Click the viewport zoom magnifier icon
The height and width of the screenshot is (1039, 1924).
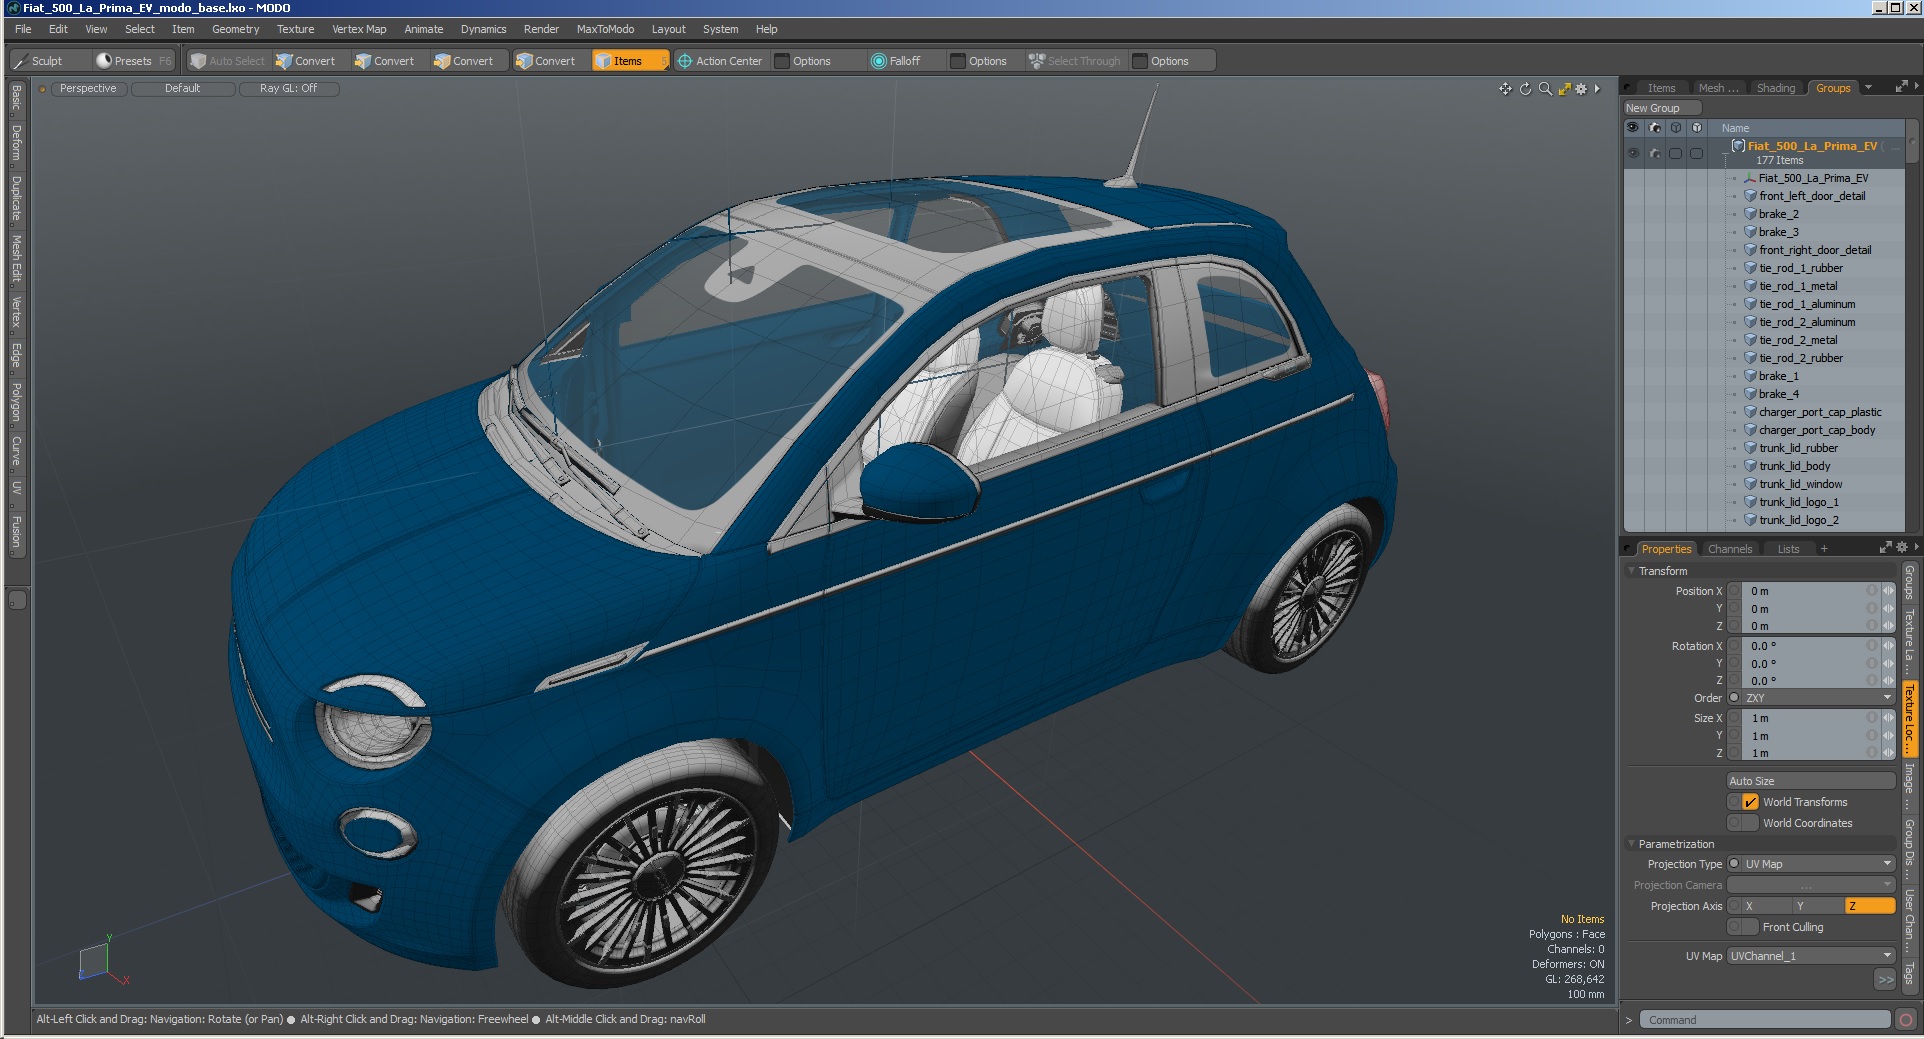pyautogui.click(x=1545, y=89)
